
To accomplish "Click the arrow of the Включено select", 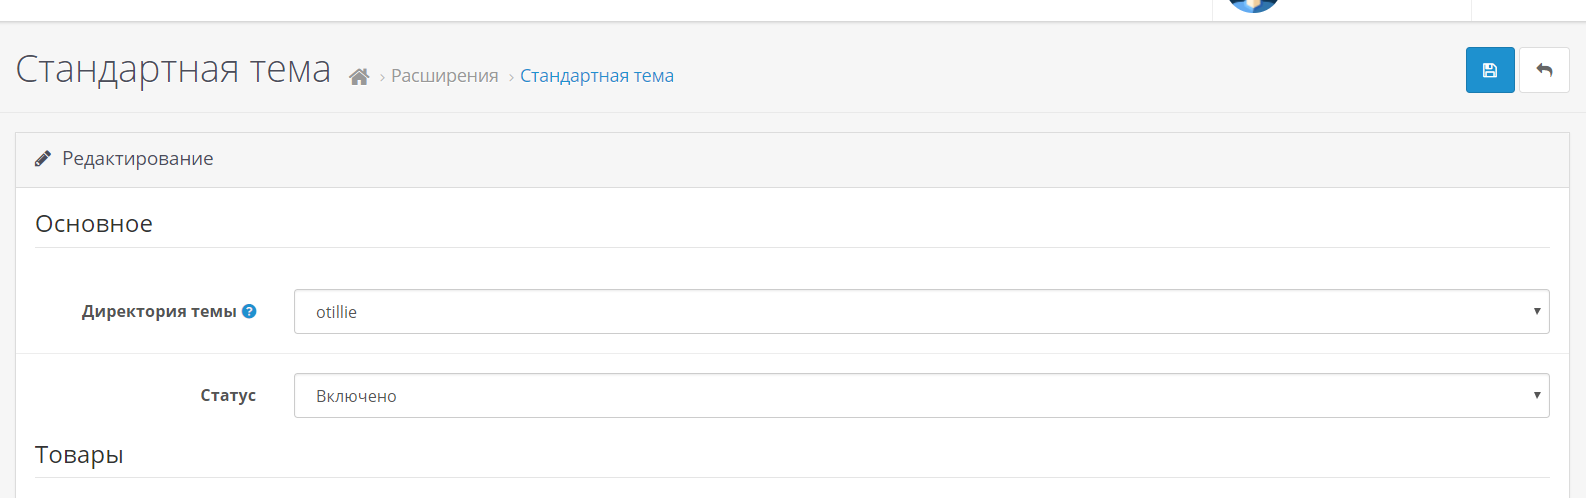I will (1537, 395).
